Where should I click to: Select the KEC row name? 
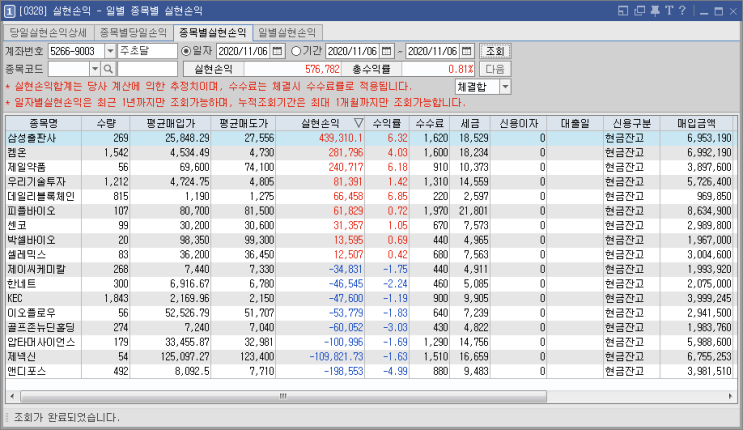tap(15, 299)
